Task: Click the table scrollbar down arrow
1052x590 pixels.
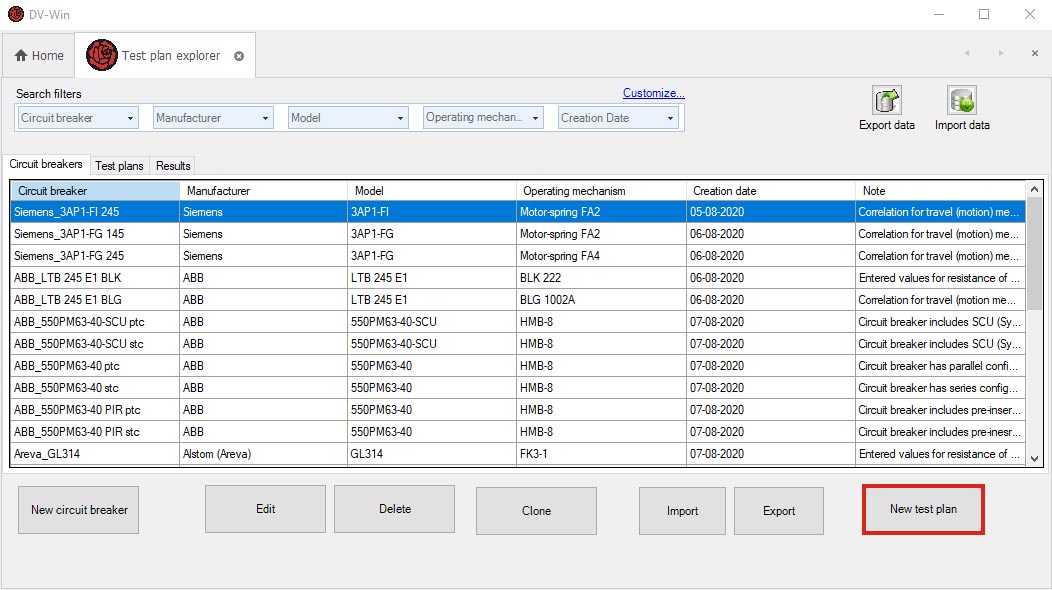Action: 1034,459
